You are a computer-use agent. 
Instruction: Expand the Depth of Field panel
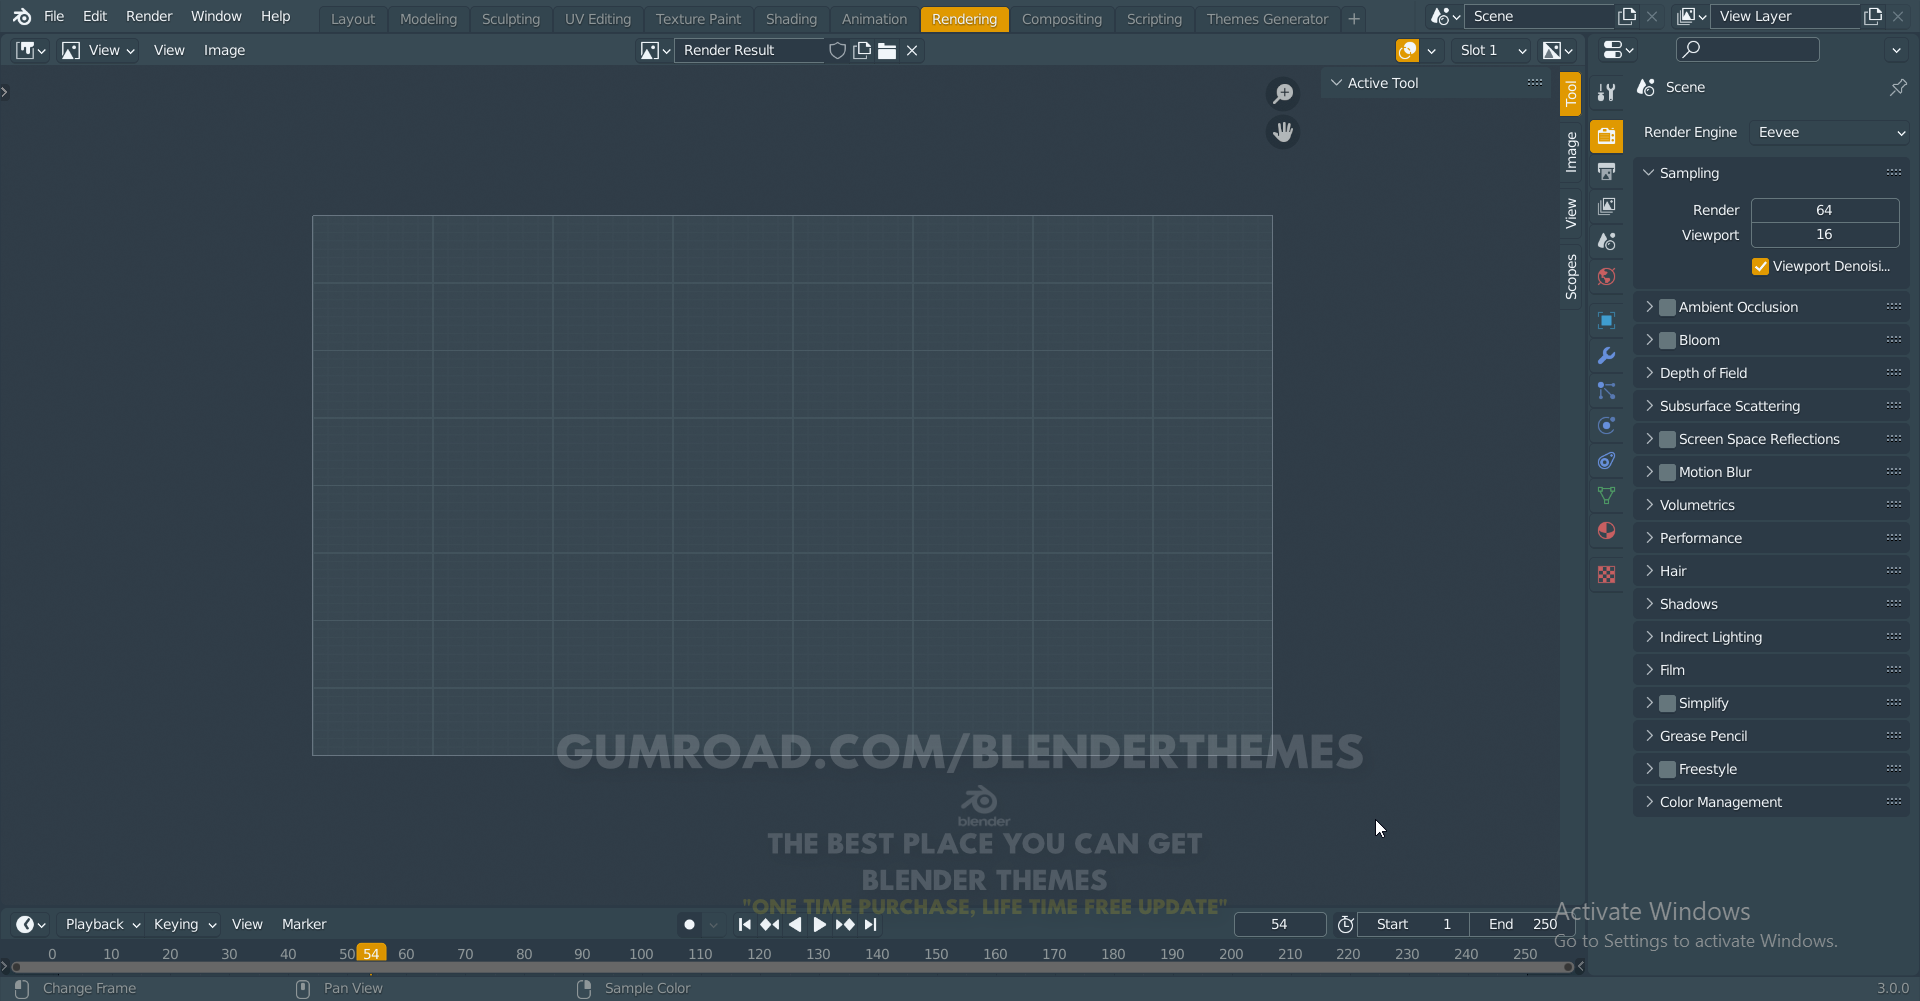point(1649,373)
